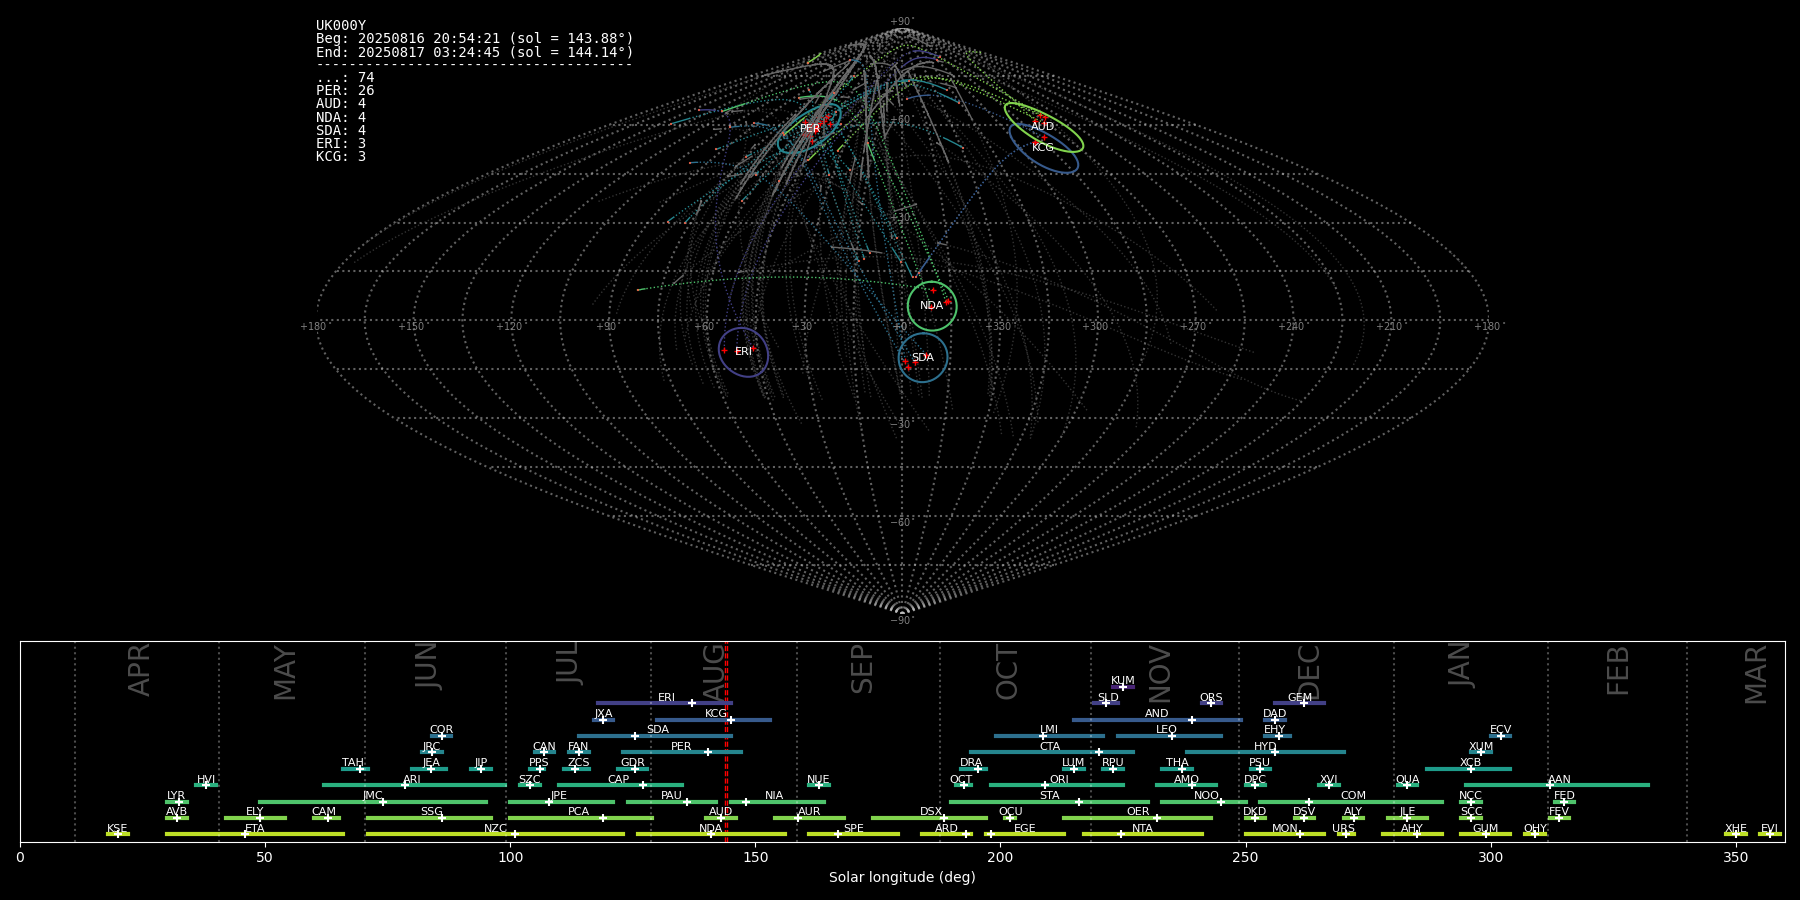
Task: Click the LEO shower label in timeline
Action: click(1166, 730)
